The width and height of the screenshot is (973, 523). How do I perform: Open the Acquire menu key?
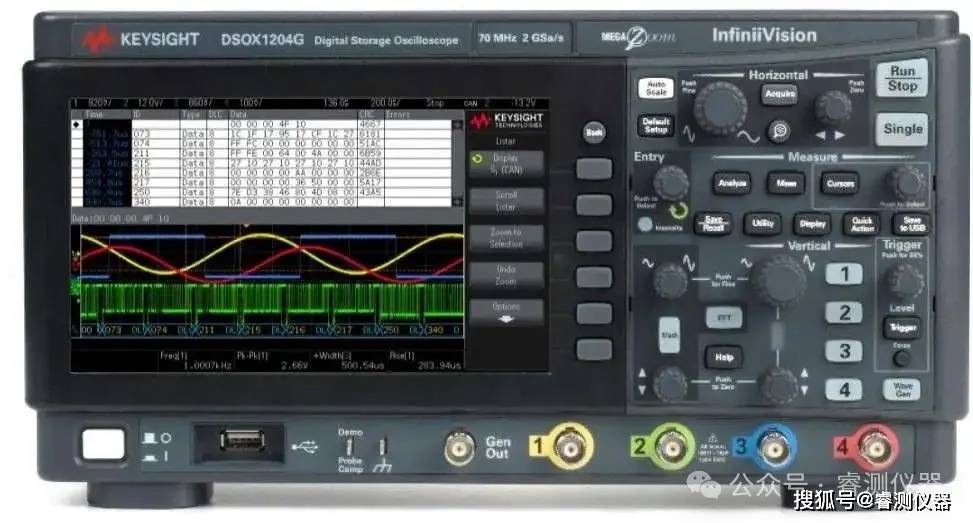point(779,94)
